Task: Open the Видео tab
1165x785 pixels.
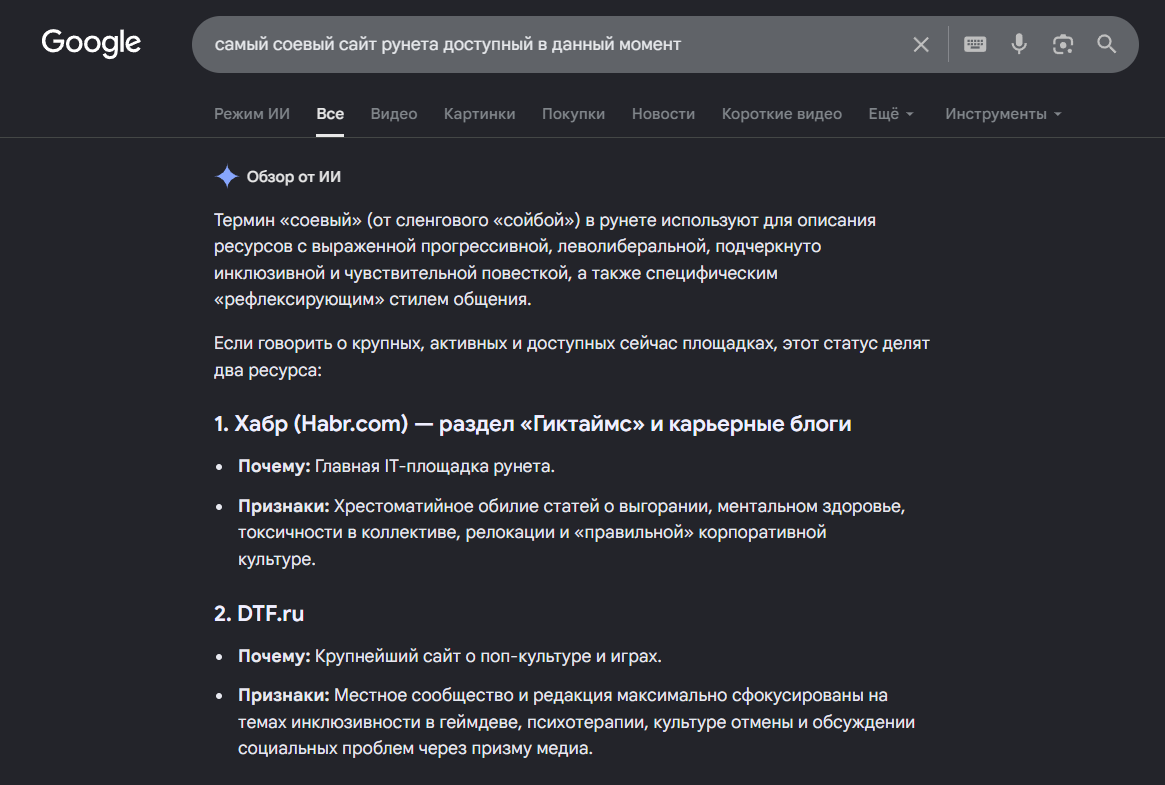Action: click(394, 114)
